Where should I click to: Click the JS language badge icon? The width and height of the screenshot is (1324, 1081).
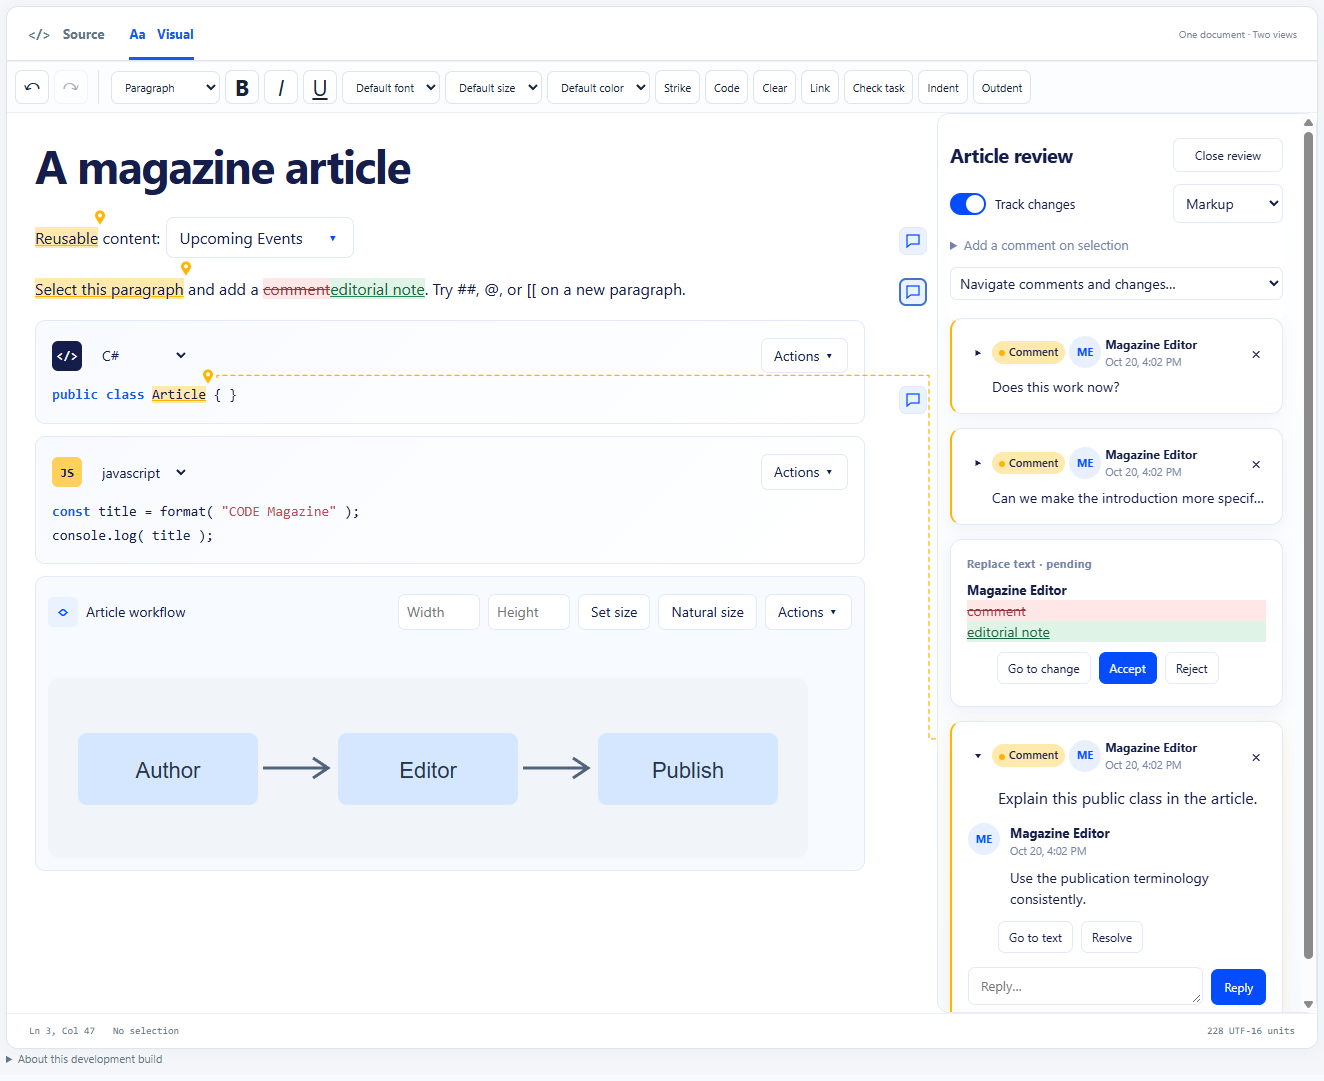[x=67, y=473]
